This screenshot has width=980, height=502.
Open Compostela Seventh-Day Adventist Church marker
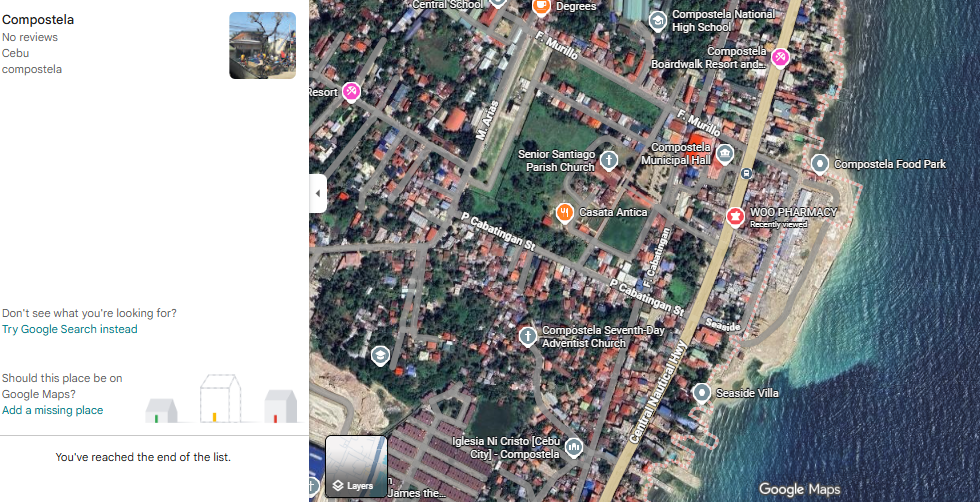[x=527, y=336]
